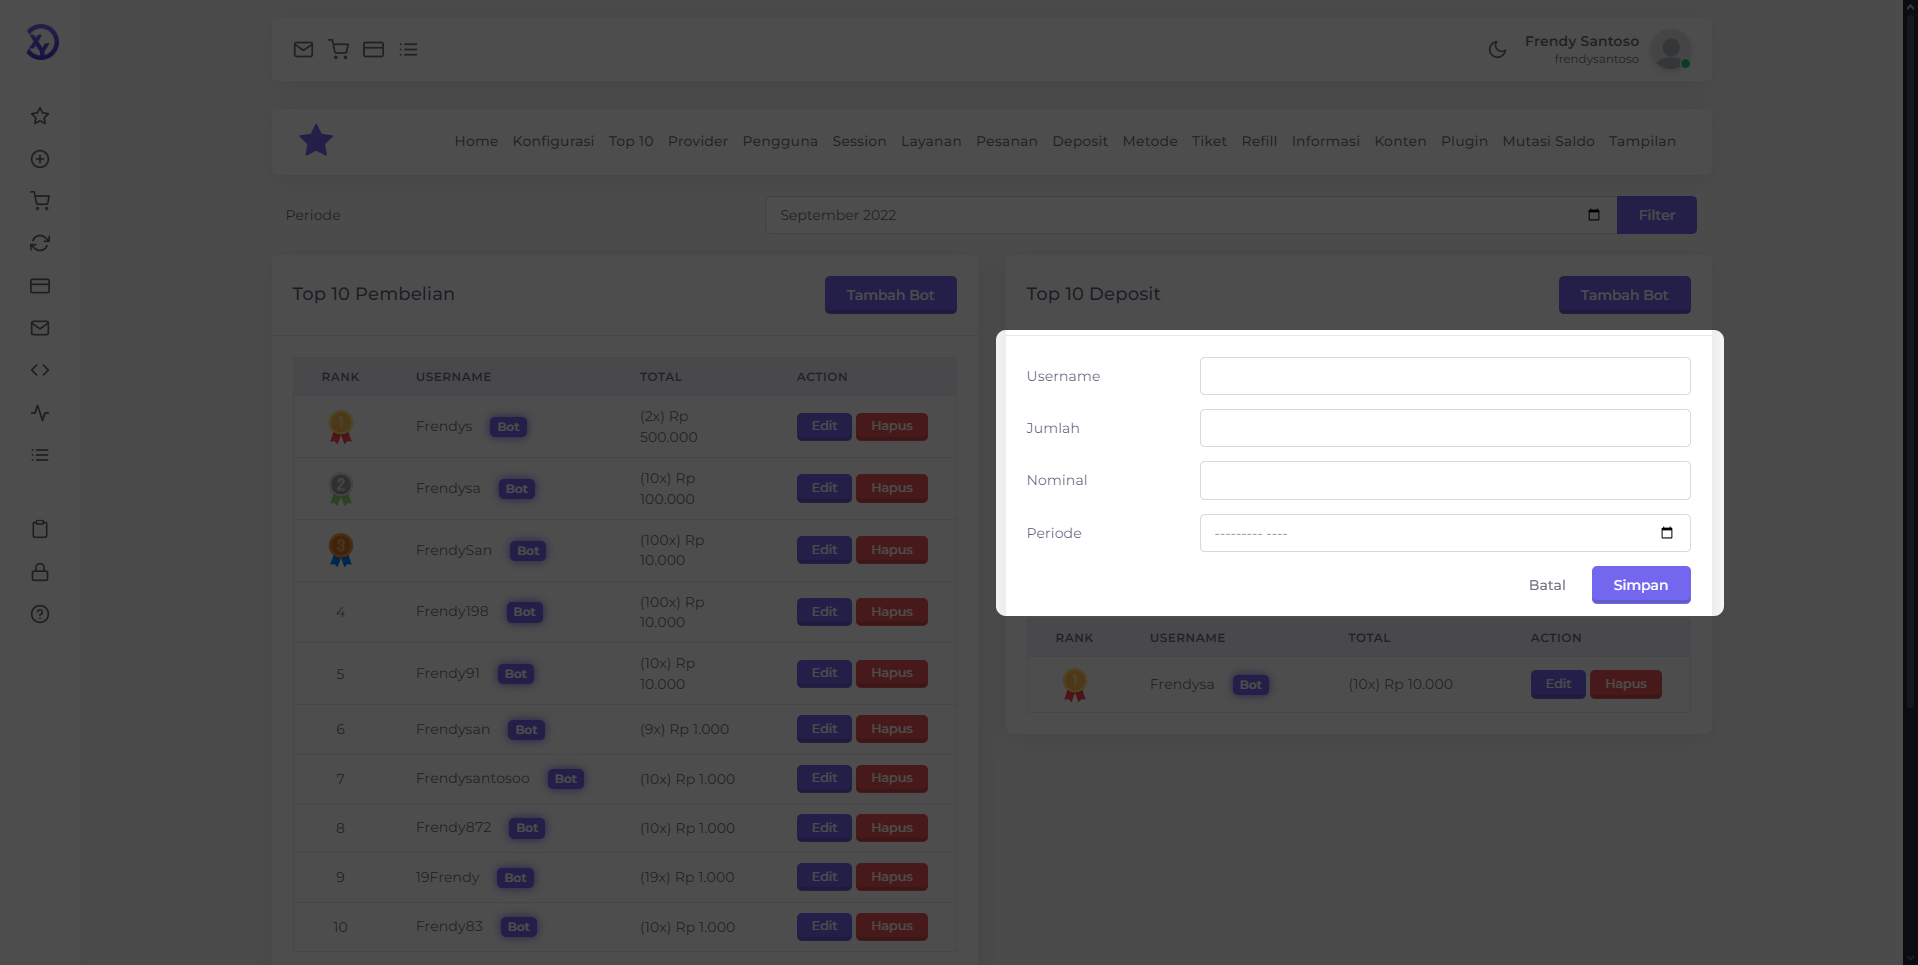
Task: Open the activity pulse sidebar icon
Action: click(40, 413)
